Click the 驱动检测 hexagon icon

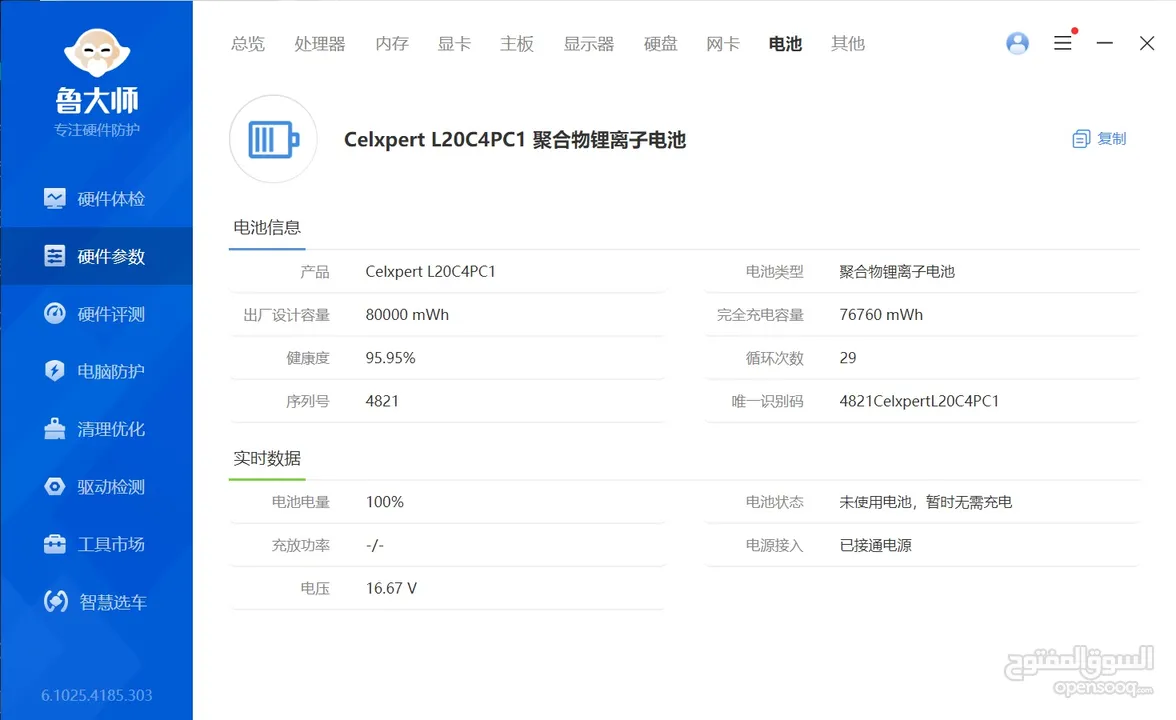[x=55, y=486]
